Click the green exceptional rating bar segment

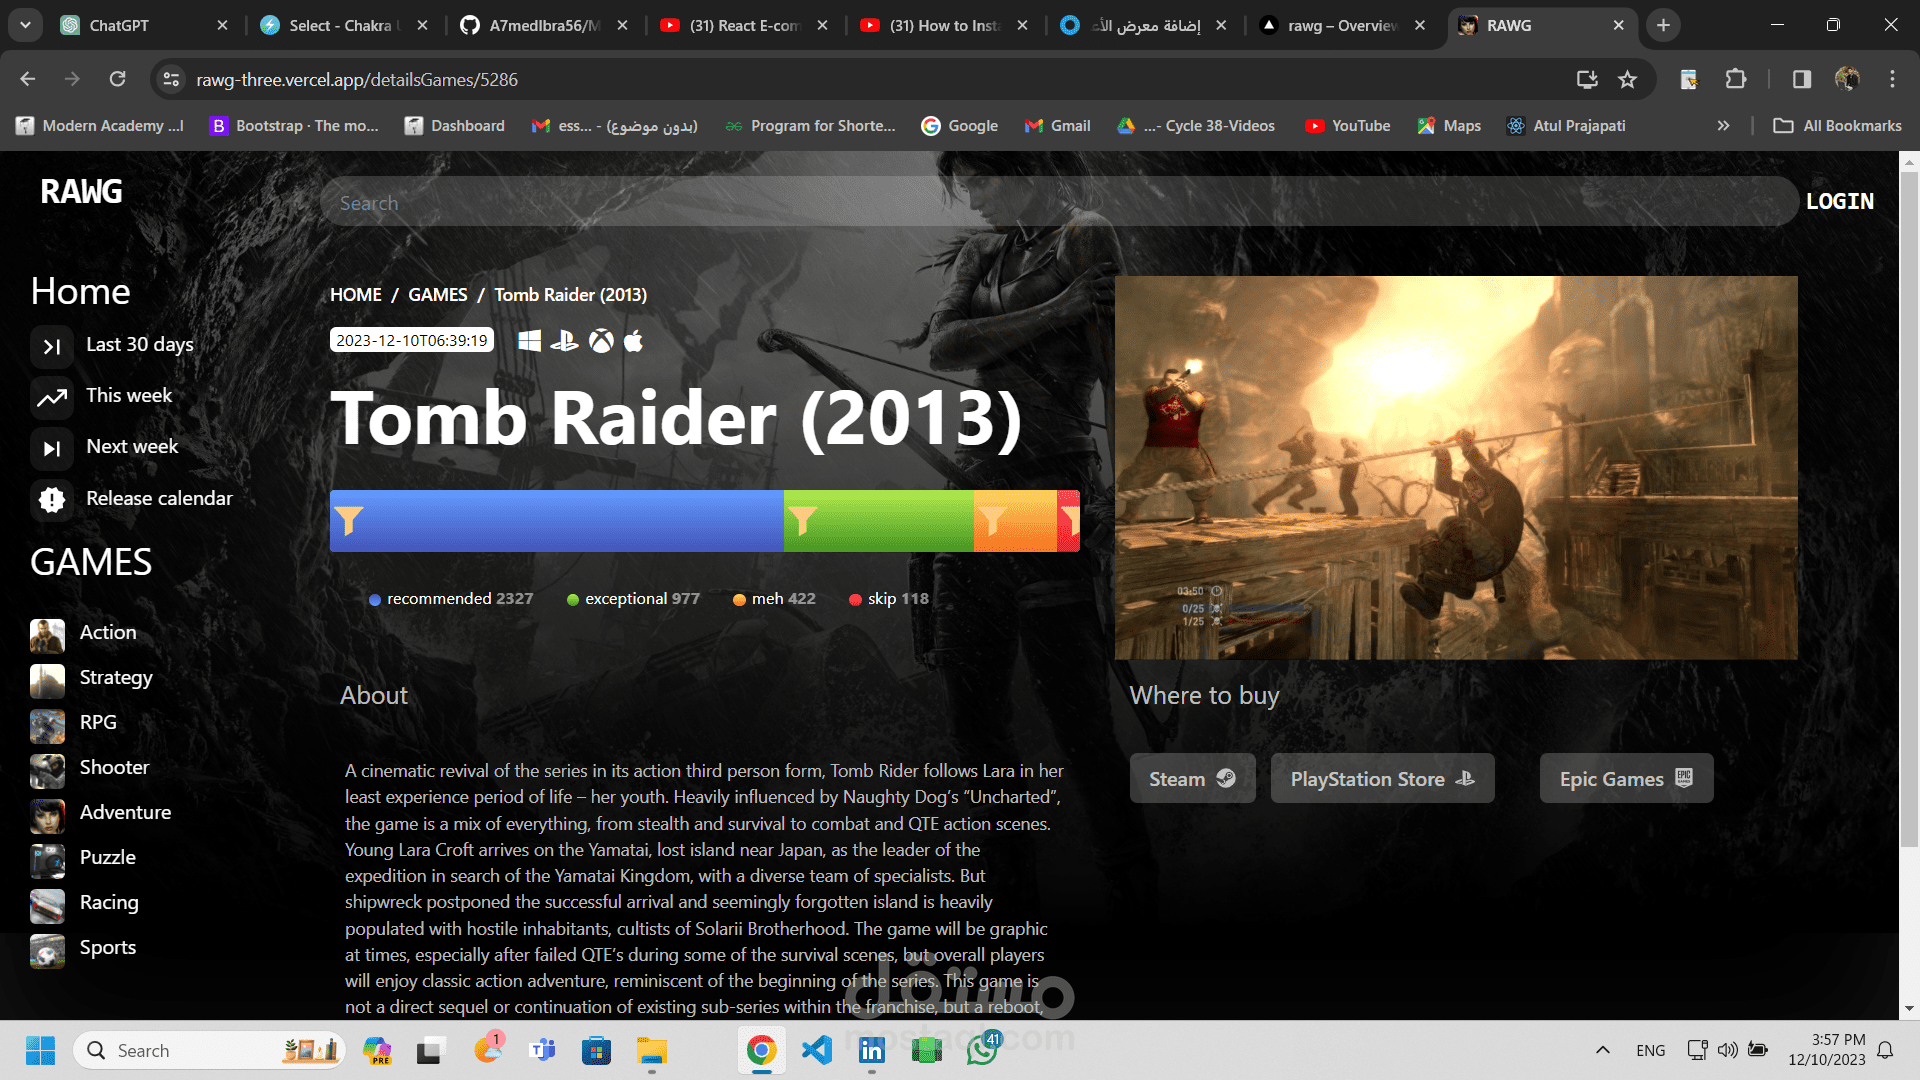[880, 521]
